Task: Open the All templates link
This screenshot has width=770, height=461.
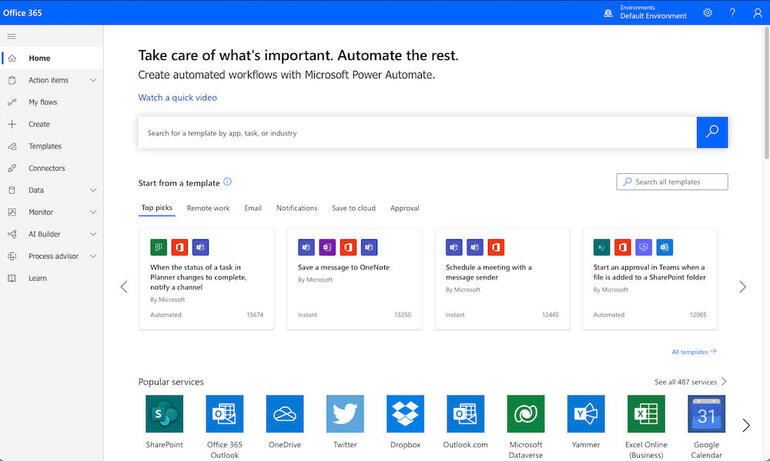Action: pyautogui.click(x=694, y=352)
